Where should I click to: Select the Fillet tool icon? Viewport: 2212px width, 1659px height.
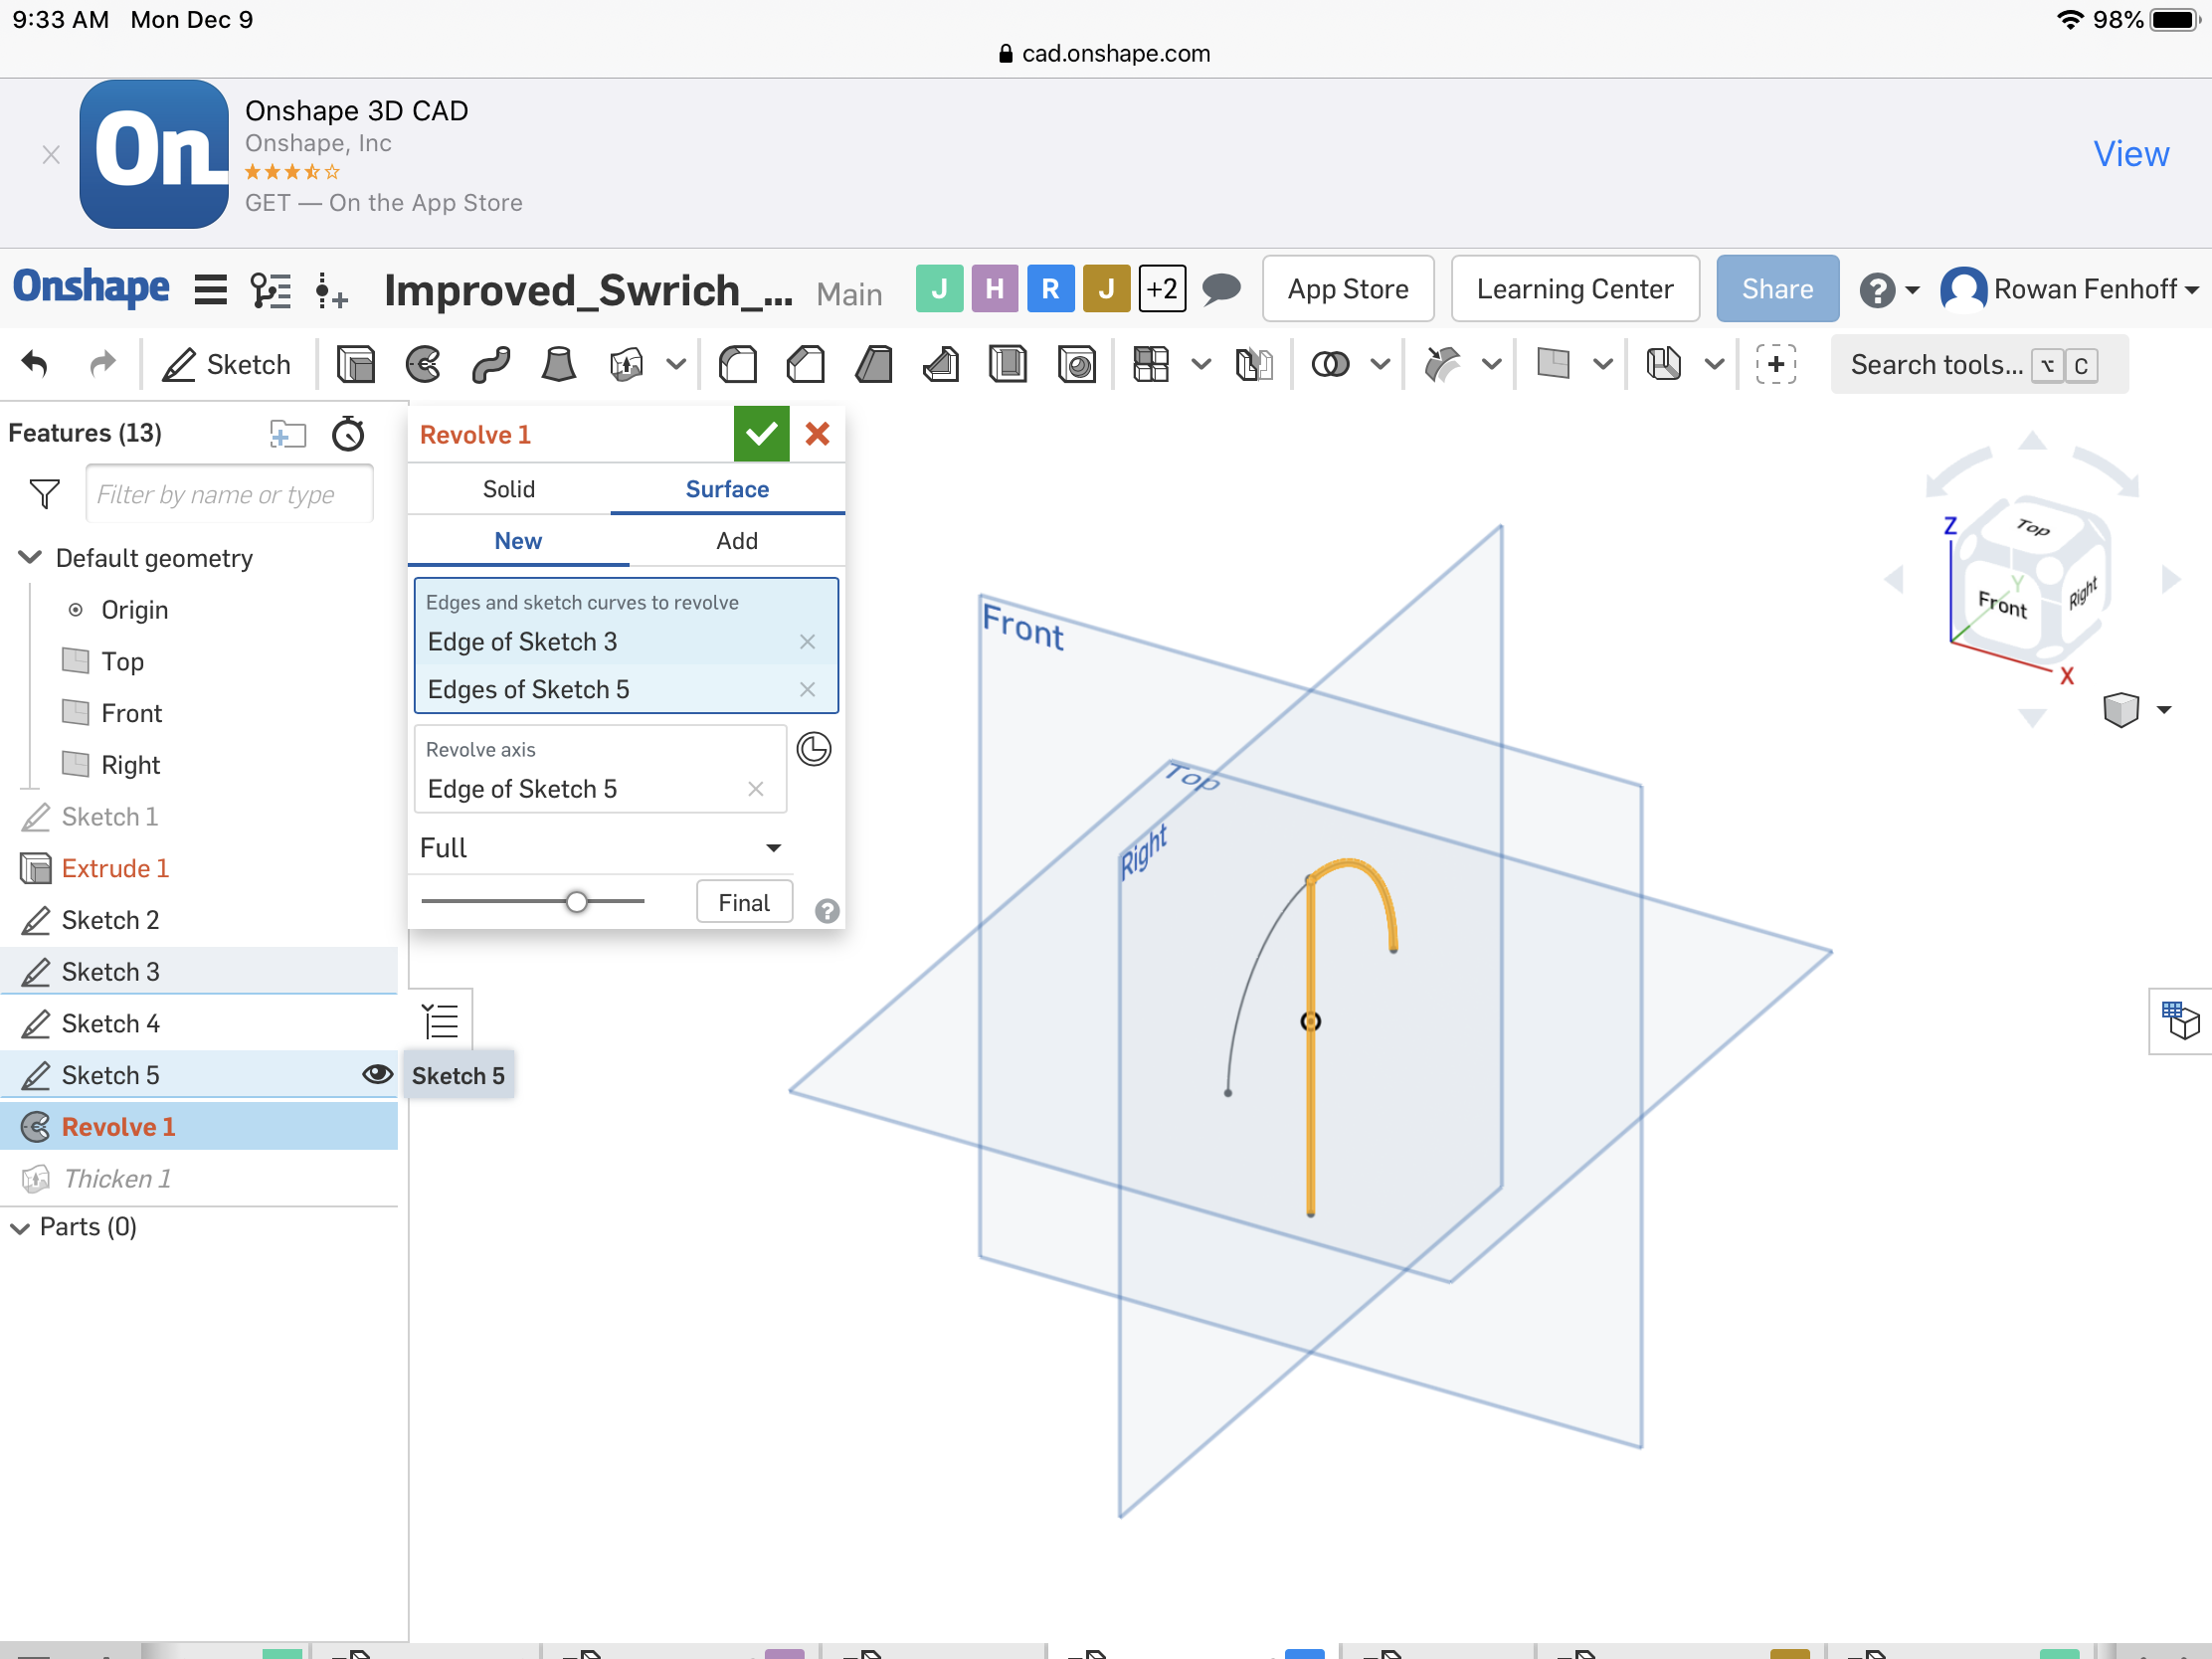click(733, 362)
